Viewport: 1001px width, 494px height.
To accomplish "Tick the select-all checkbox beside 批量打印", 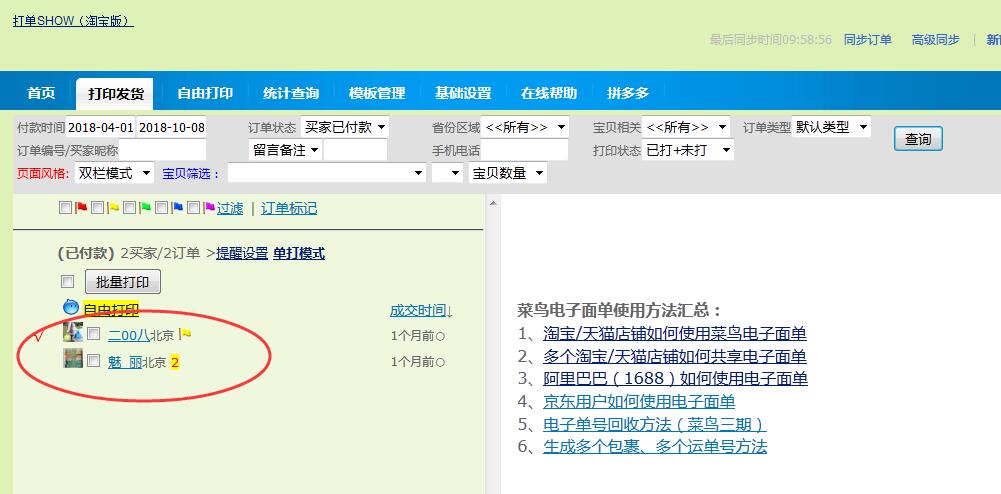I will pos(68,282).
